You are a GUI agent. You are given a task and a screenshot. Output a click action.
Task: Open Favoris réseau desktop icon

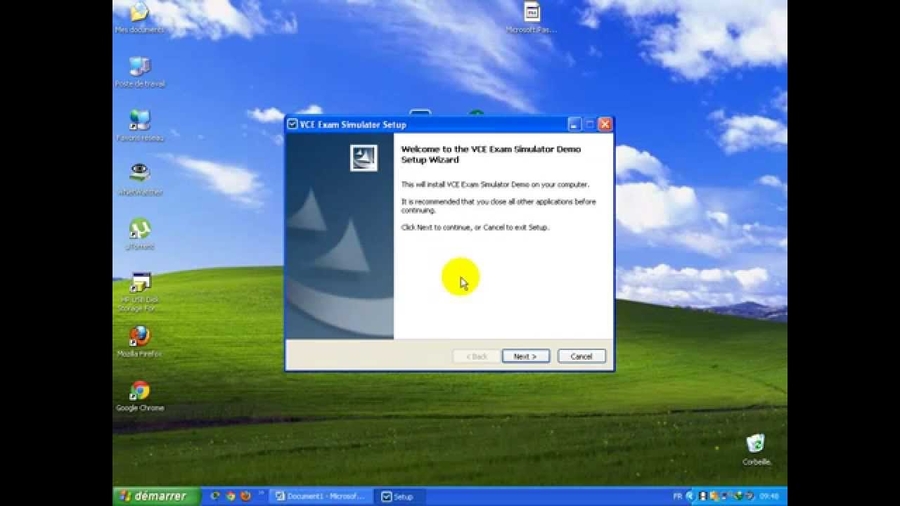click(139, 122)
